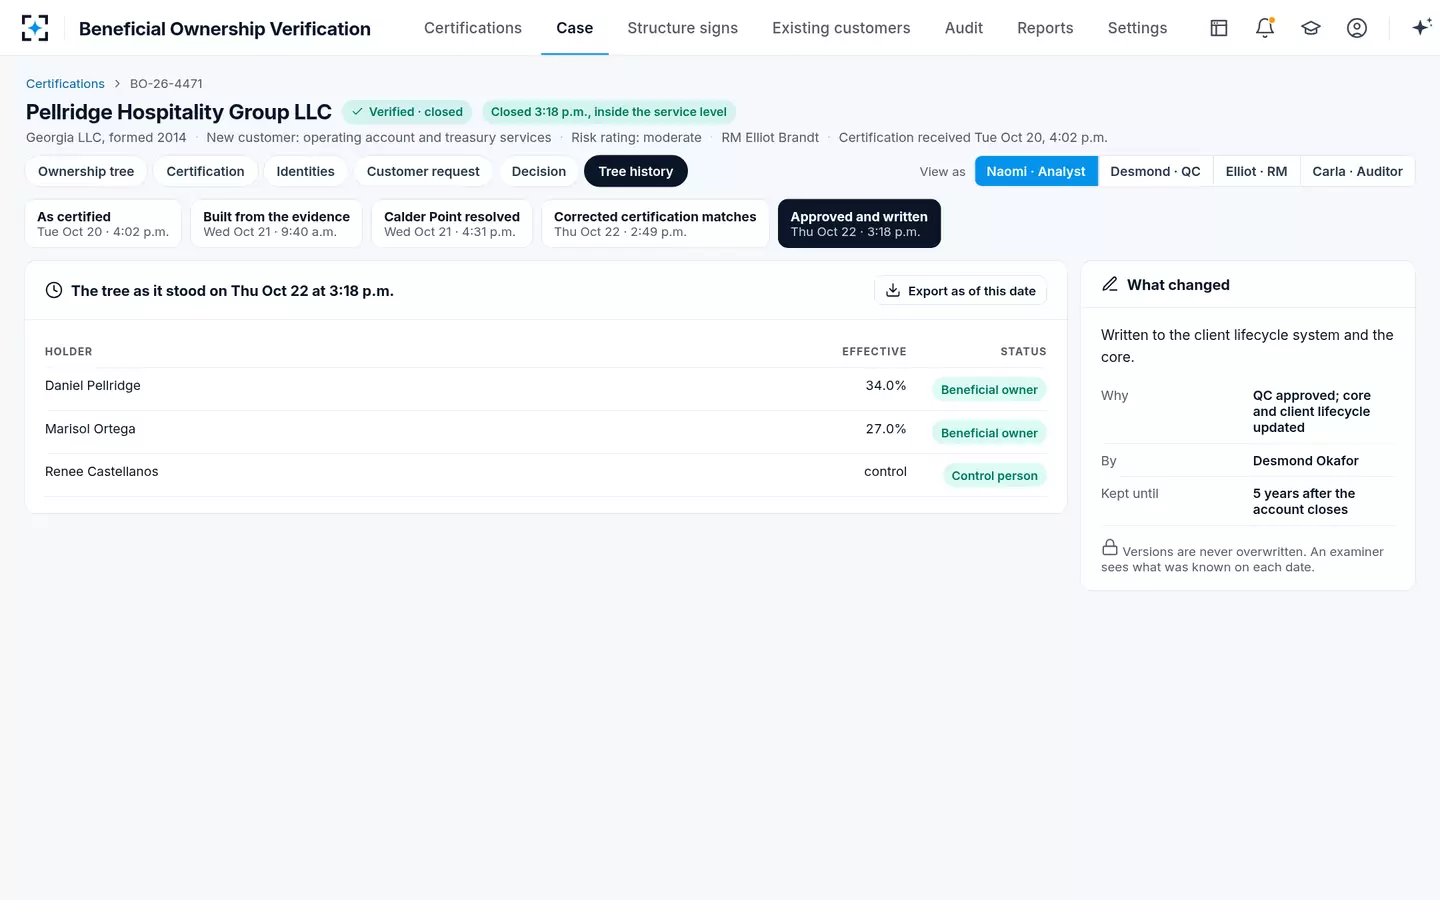The width and height of the screenshot is (1440, 900).
Task: Switch to Ownership tree section
Action: point(86,172)
